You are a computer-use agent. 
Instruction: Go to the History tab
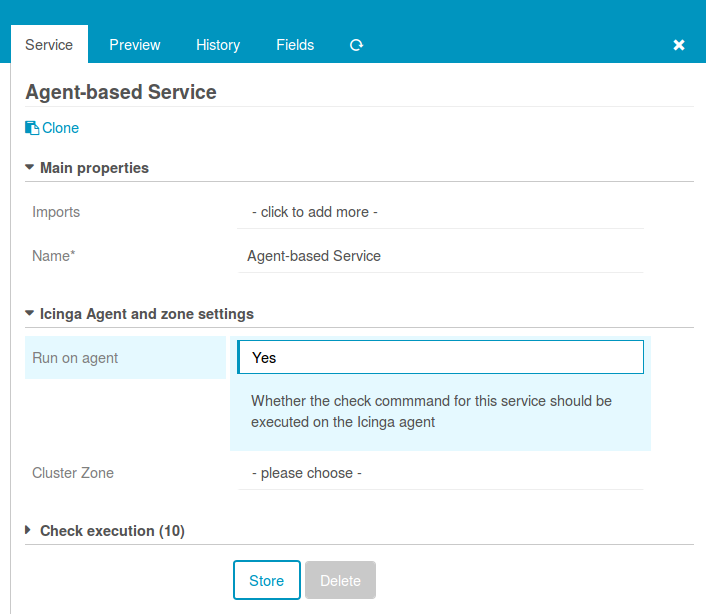point(218,45)
